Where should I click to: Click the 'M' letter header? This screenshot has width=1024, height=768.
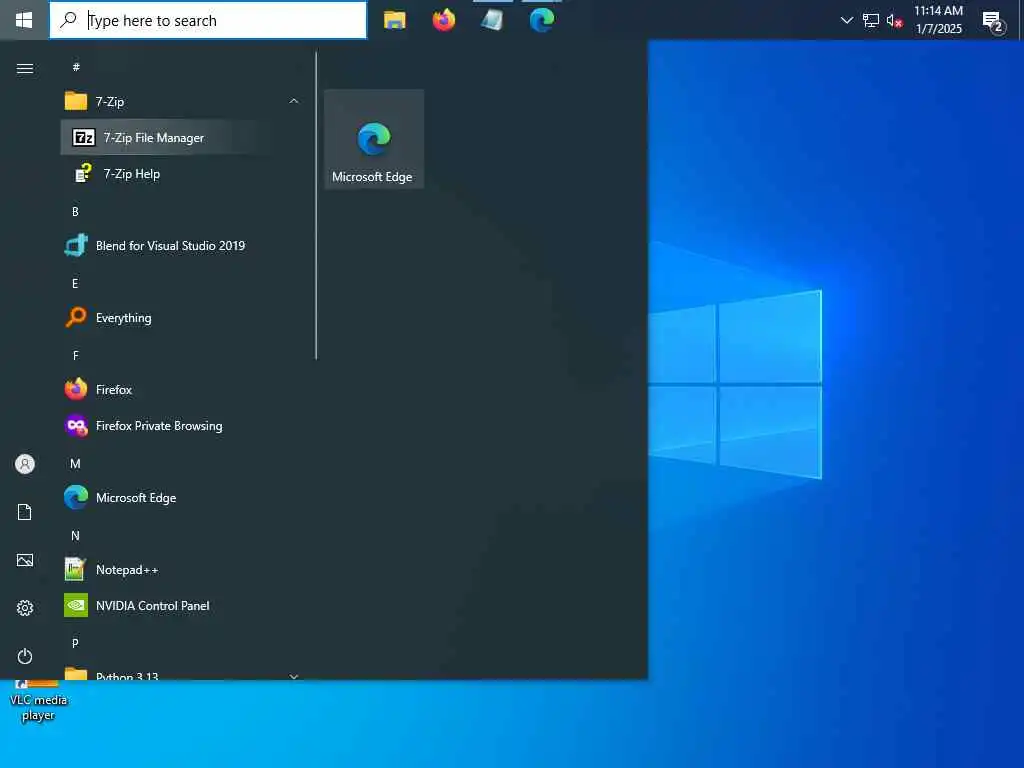pyautogui.click(x=75, y=464)
